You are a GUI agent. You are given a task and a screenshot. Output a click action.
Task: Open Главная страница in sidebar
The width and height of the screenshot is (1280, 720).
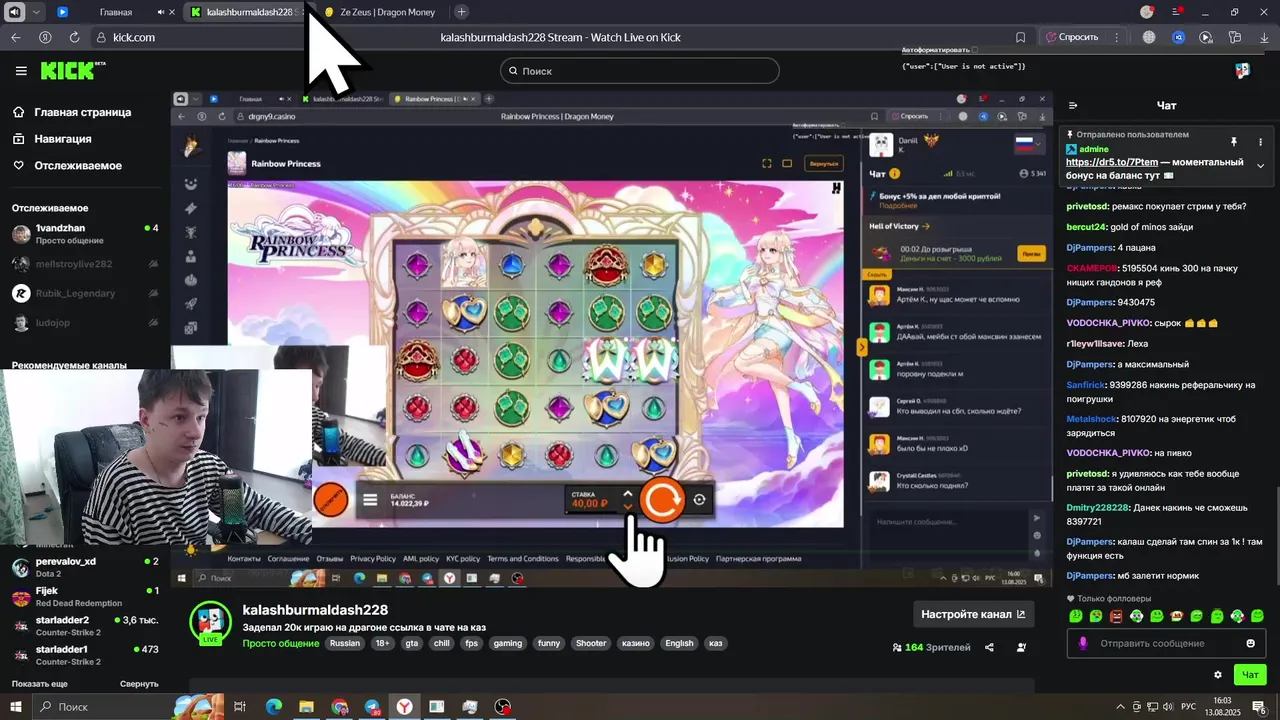tap(72, 113)
